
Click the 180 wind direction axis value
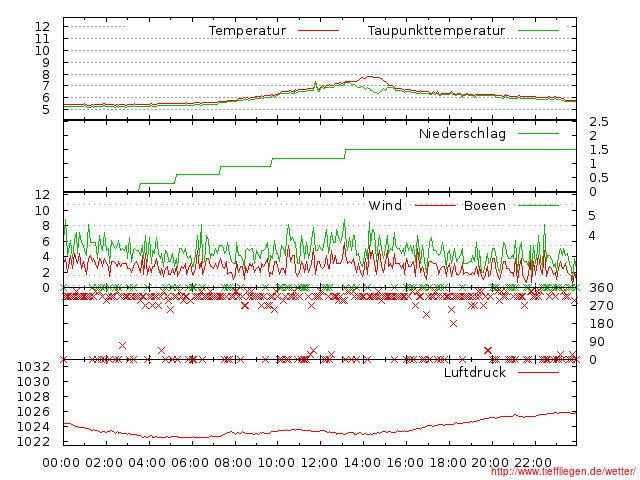pyautogui.click(x=601, y=324)
